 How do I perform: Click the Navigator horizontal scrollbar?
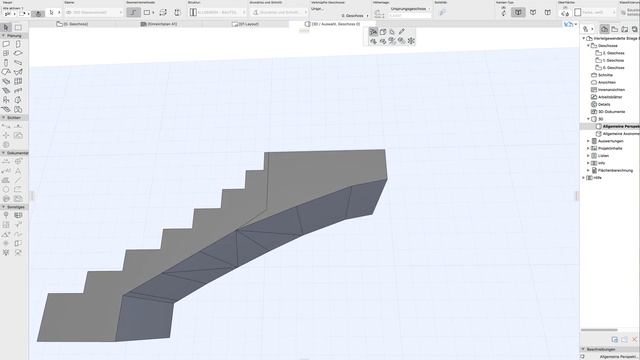click(599, 330)
